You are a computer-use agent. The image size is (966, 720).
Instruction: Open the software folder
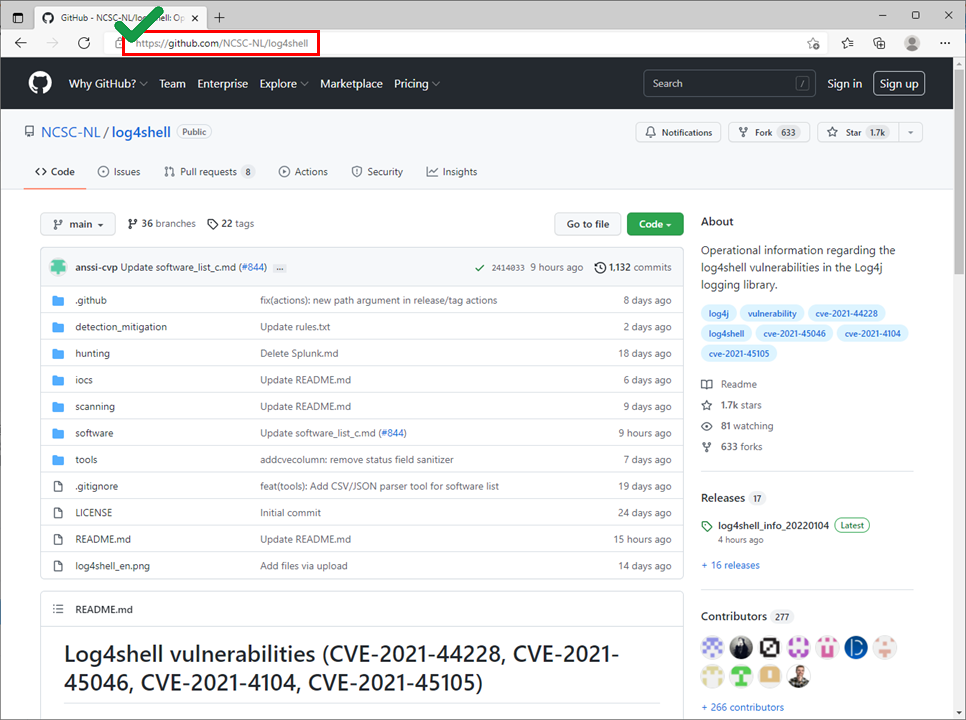click(94, 433)
